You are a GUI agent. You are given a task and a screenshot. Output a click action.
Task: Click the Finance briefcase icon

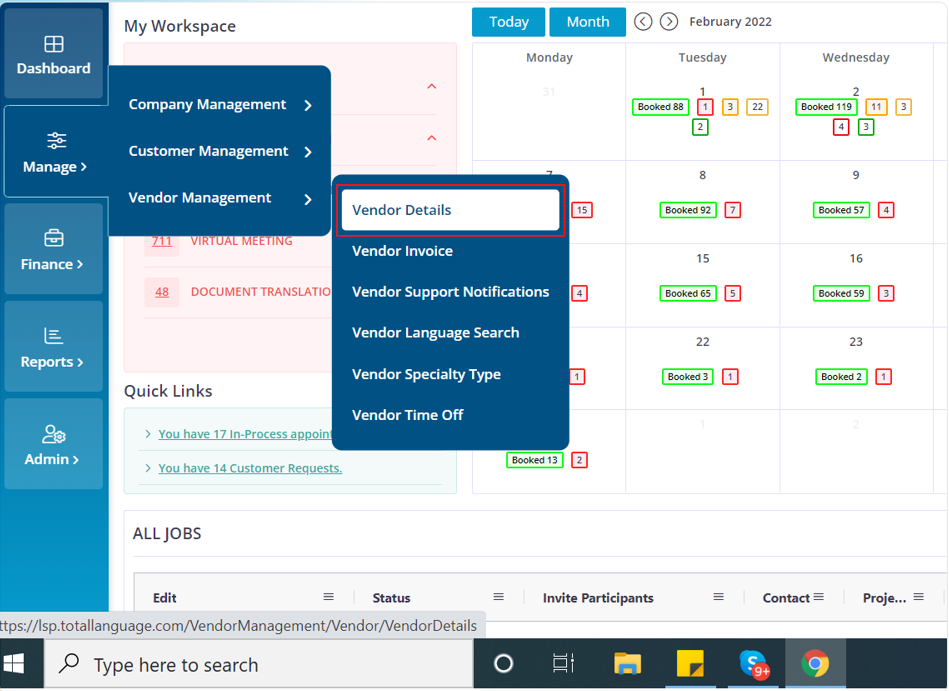[x=54, y=239]
